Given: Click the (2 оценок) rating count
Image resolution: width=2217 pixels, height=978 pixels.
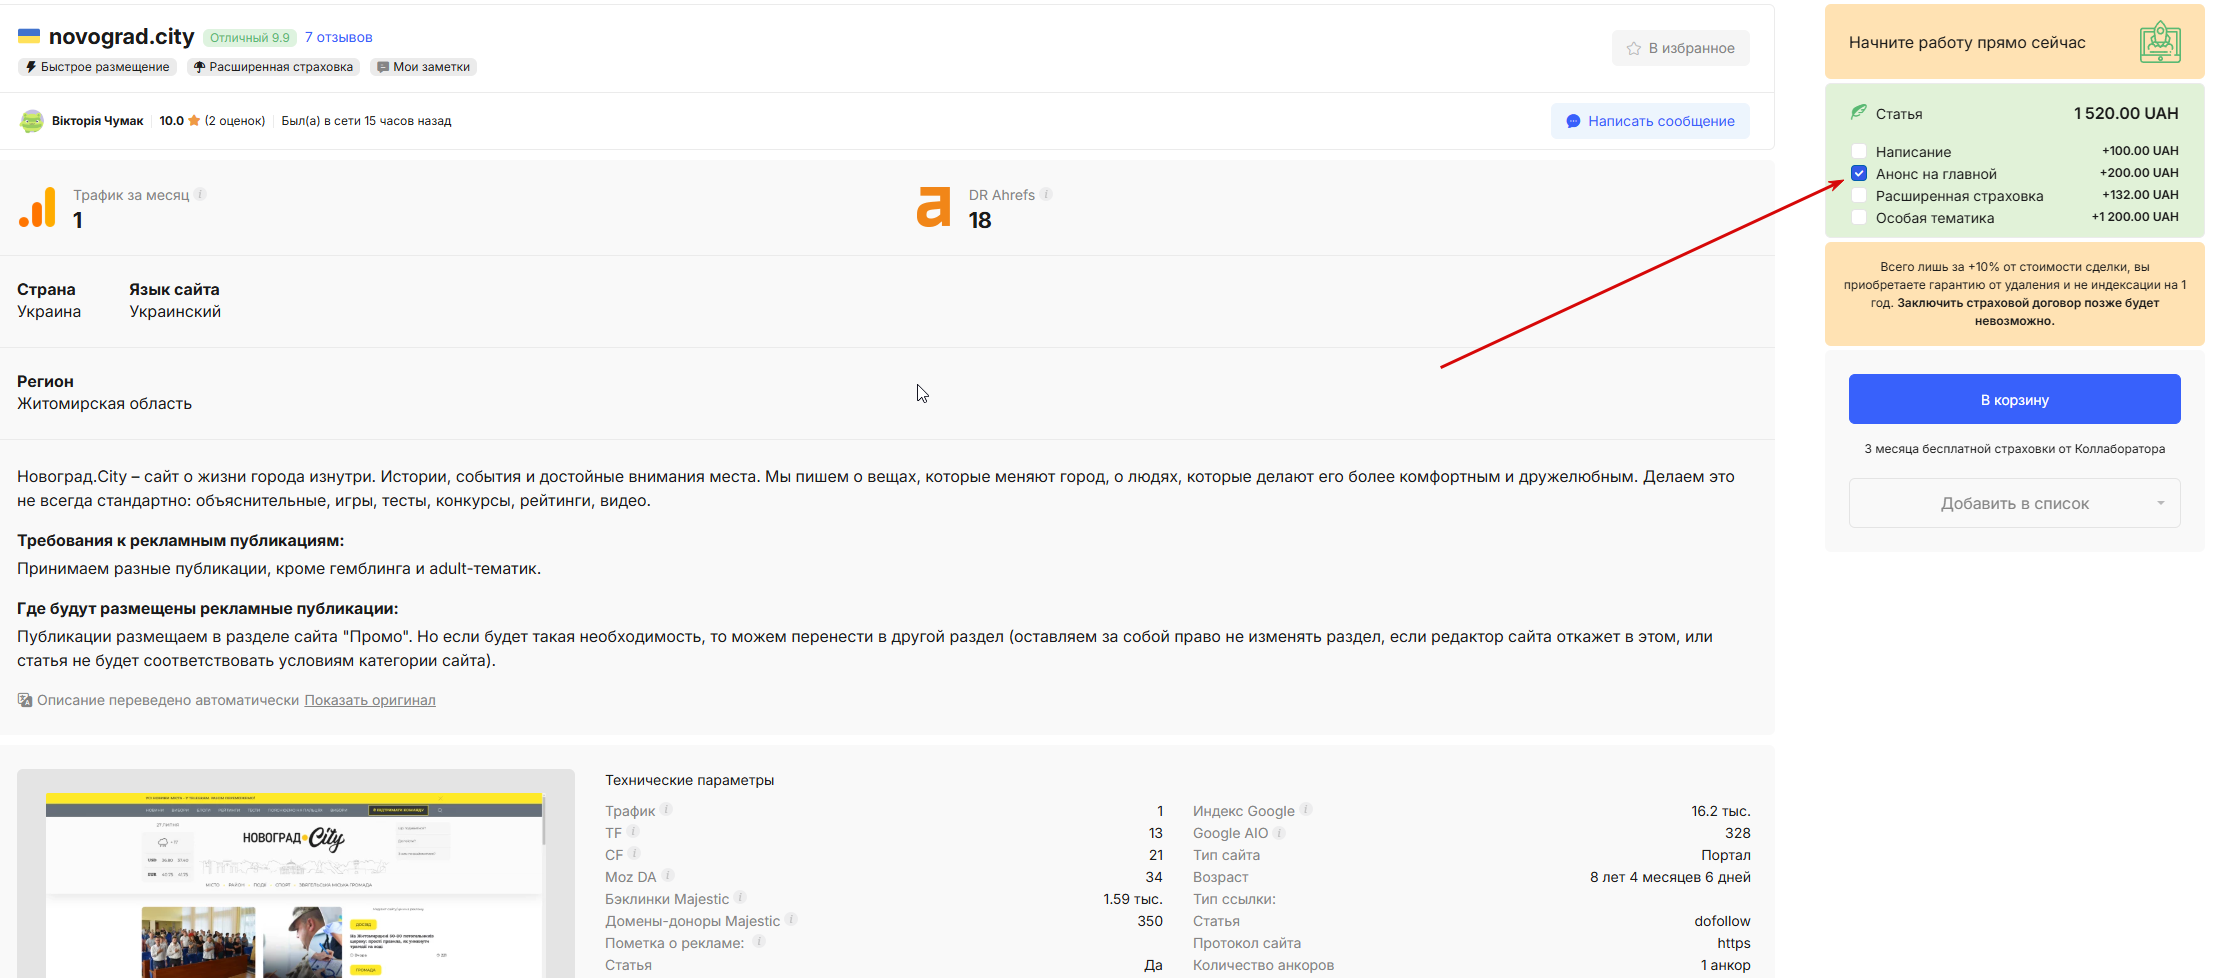Looking at the screenshot, I should point(235,121).
